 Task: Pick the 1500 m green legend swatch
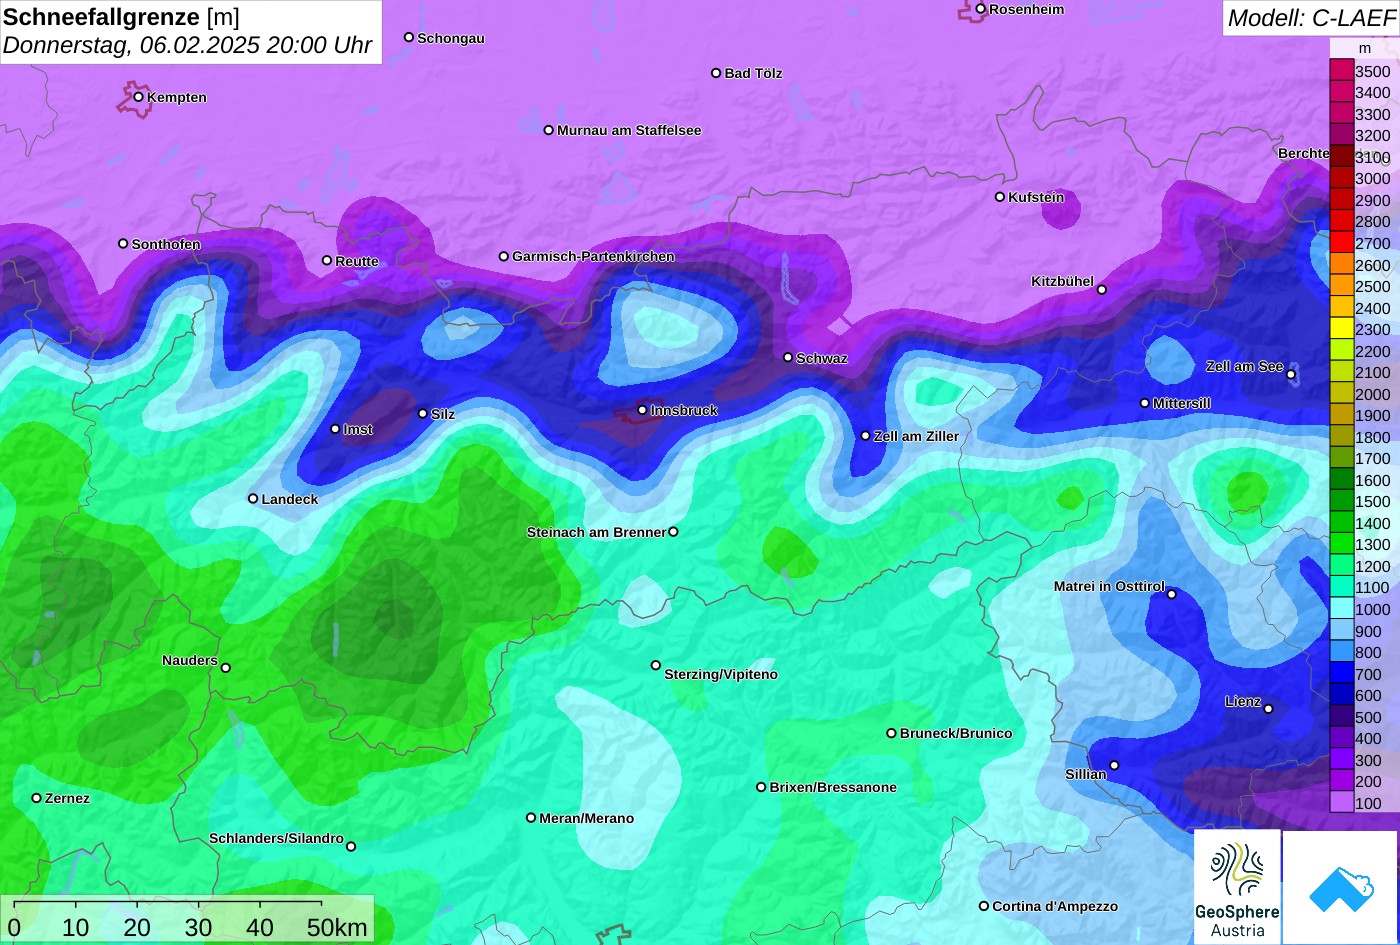[x=1341, y=501]
